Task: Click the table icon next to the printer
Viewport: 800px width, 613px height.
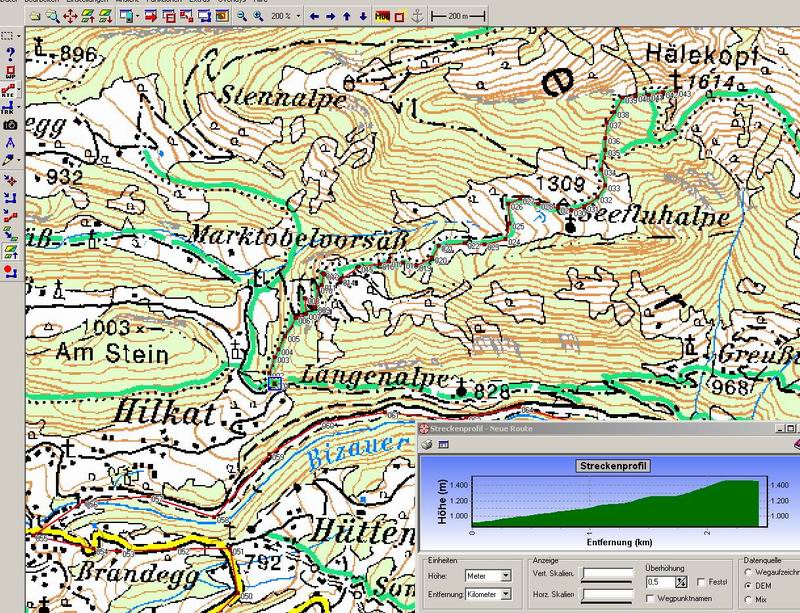Action: (x=442, y=445)
